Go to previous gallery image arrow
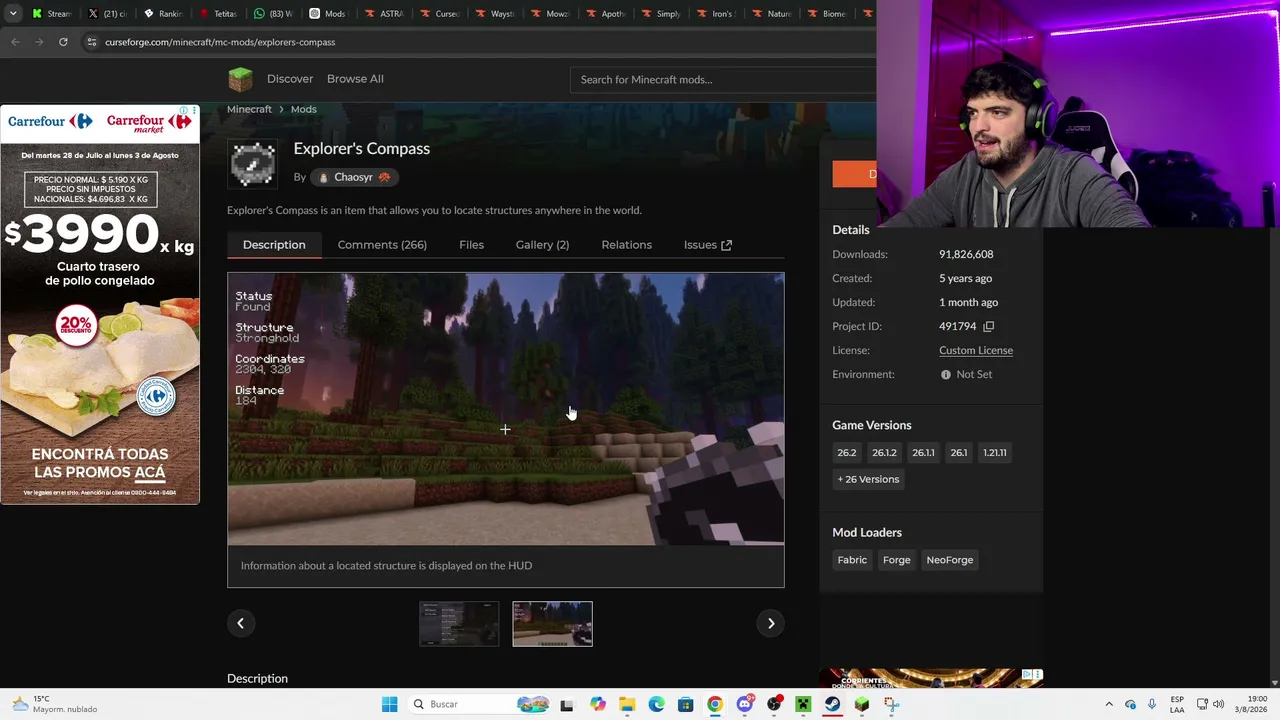Image resolution: width=1280 pixels, height=720 pixels. (240, 623)
